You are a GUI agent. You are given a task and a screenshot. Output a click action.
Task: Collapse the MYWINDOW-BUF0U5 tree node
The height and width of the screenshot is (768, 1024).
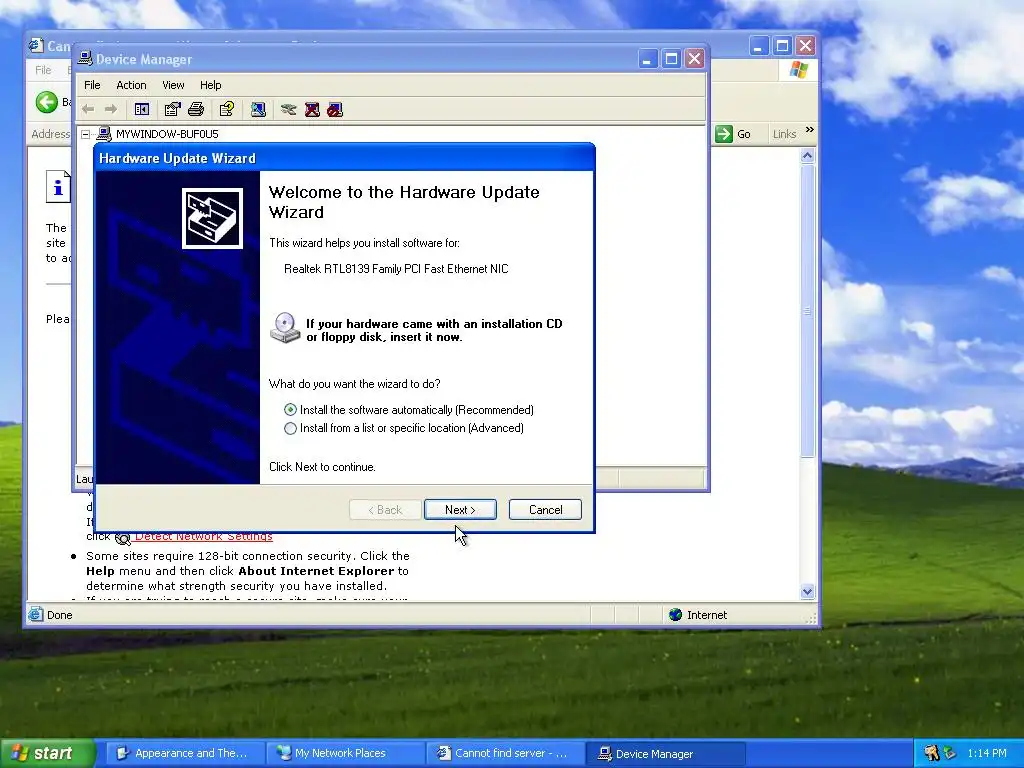(86, 135)
